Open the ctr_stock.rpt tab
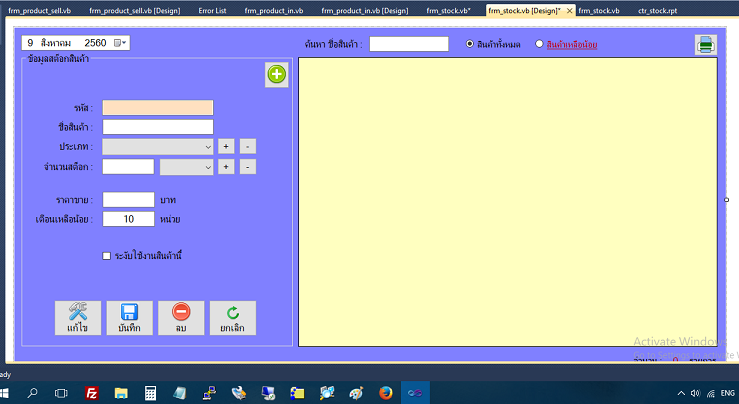This screenshot has height=404, width=739. (x=657, y=10)
